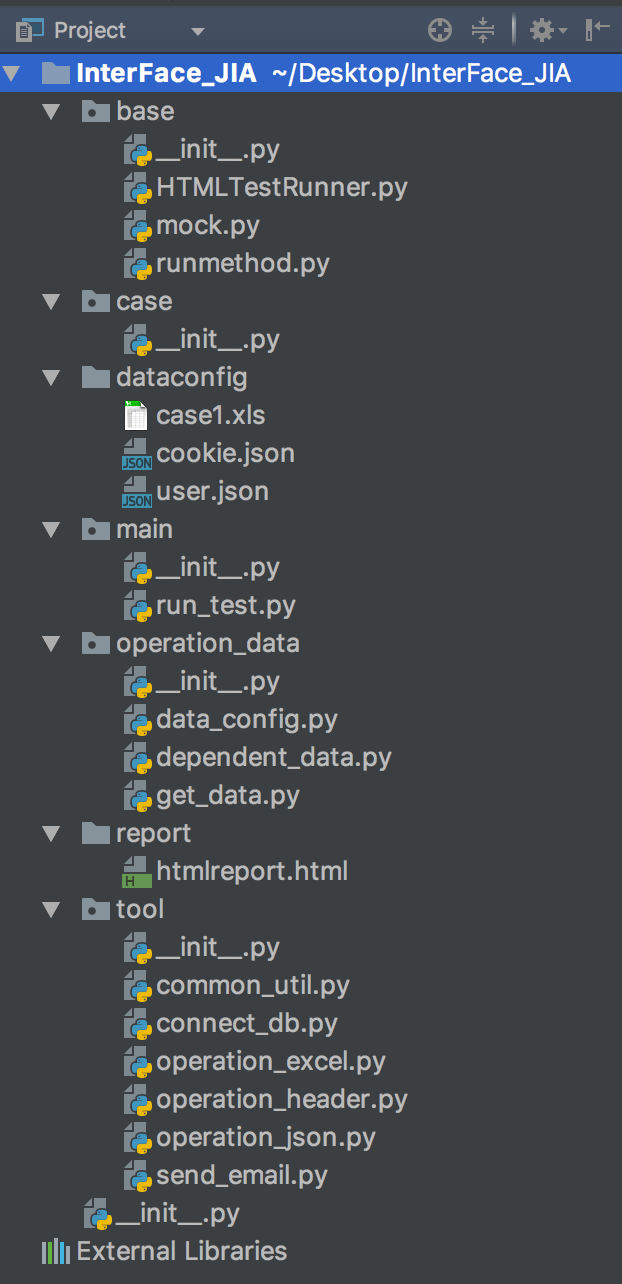Click the cookie.json JSON file icon

click(136, 453)
